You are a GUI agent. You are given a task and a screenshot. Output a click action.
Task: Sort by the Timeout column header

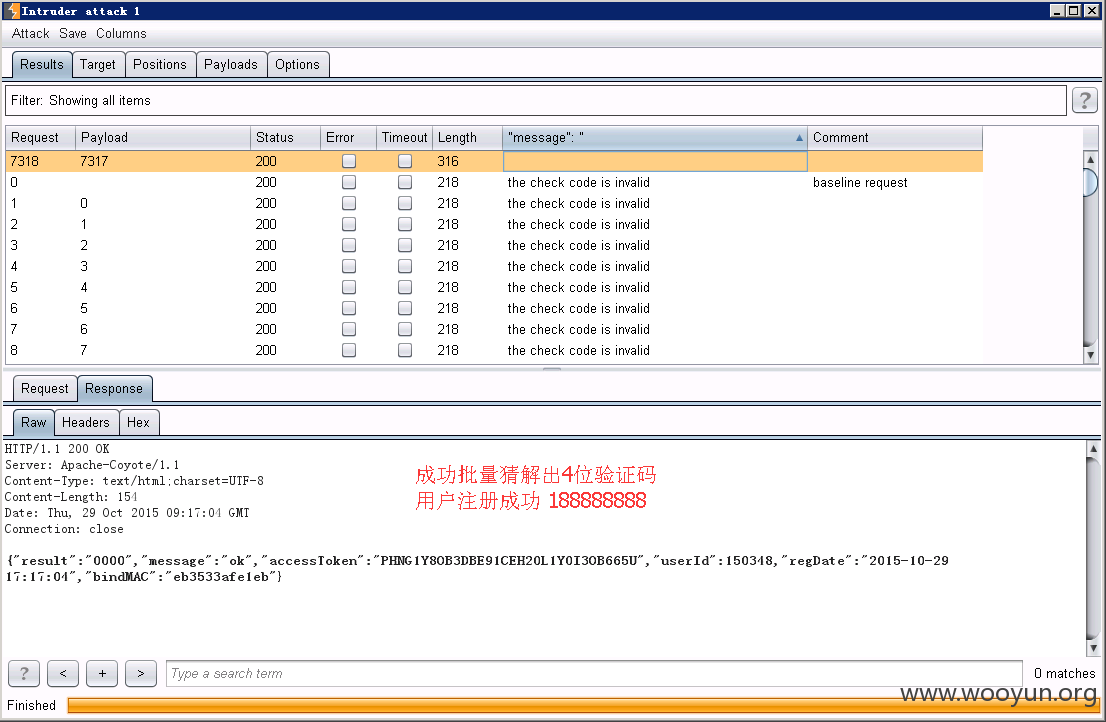click(404, 137)
